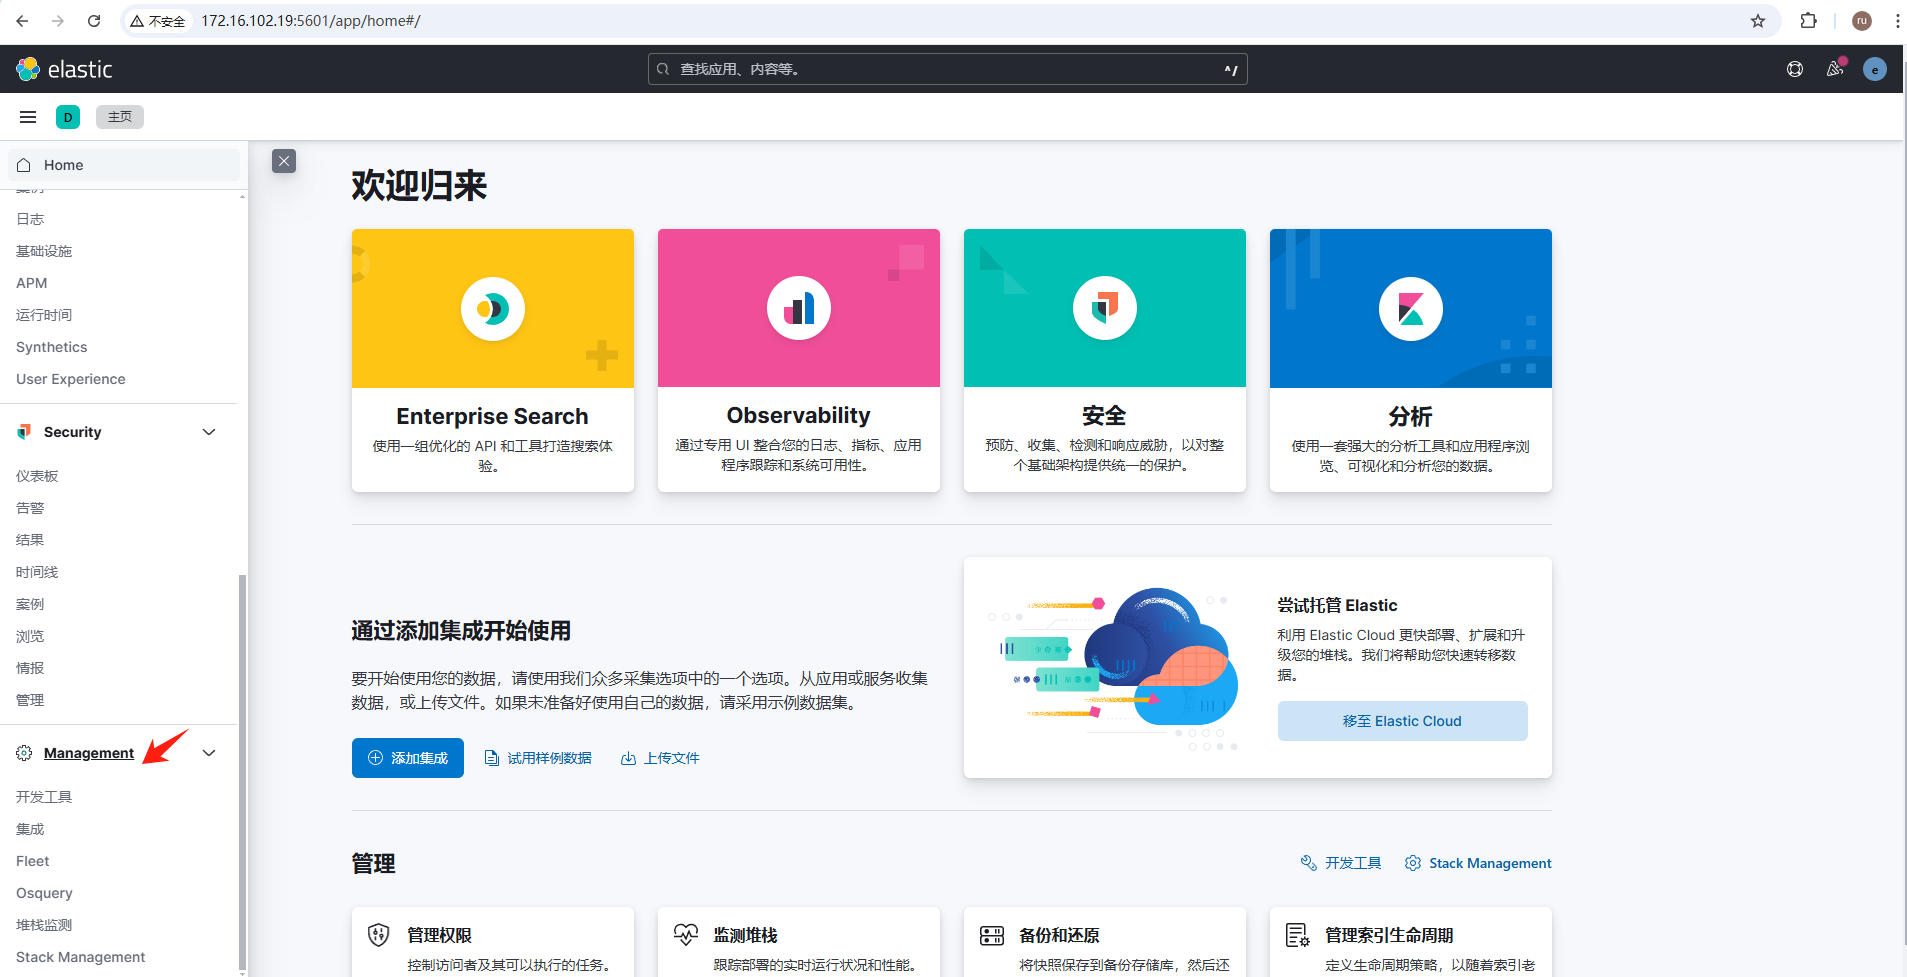Click the 安全 security card icon

click(x=1105, y=308)
